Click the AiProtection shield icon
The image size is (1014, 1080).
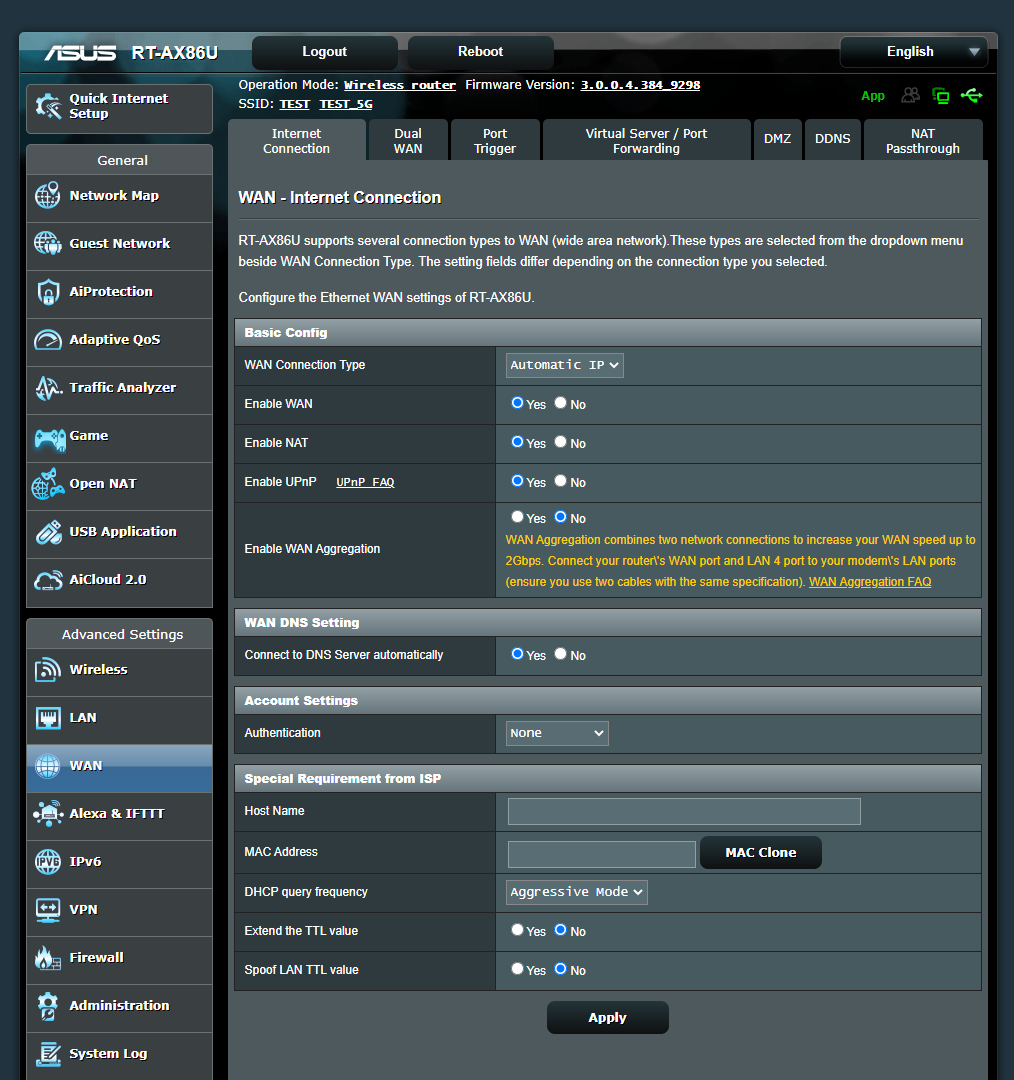pyautogui.click(x=48, y=291)
